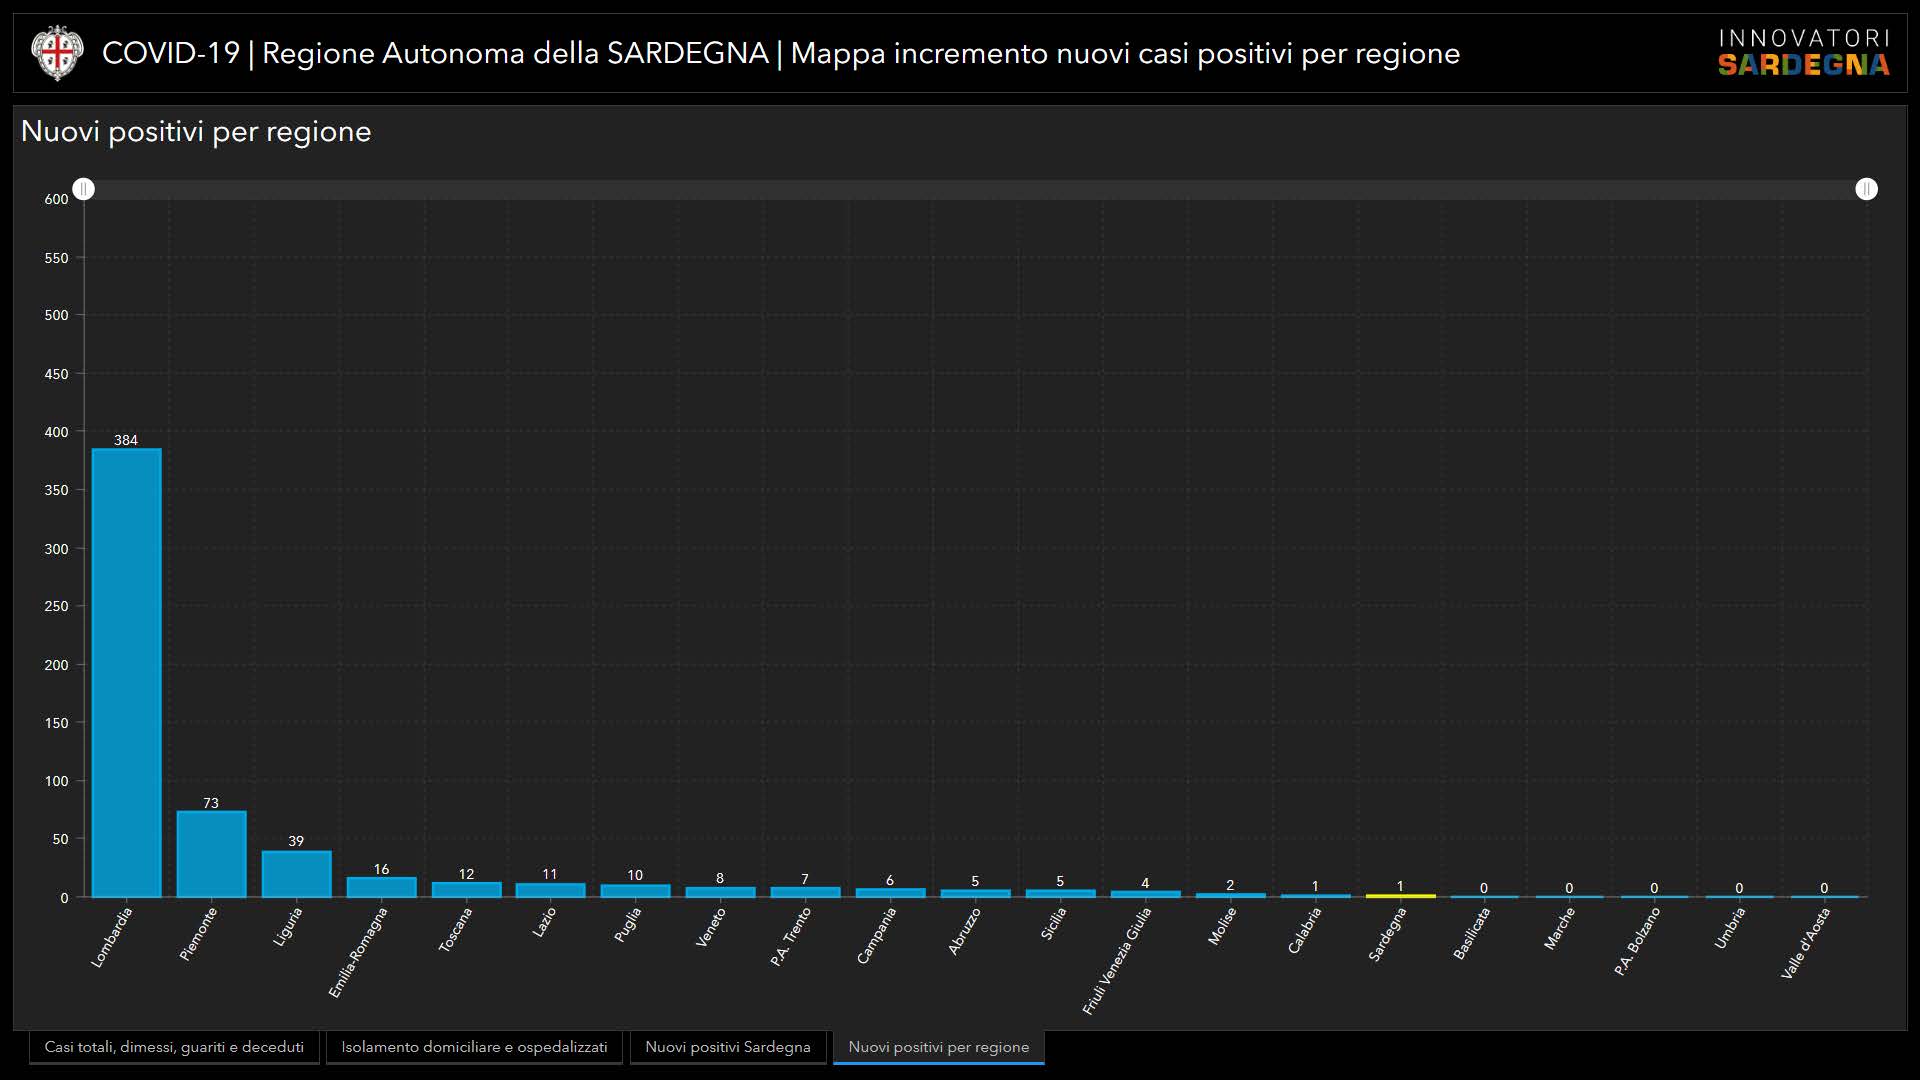Image resolution: width=1920 pixels, height=1080 pixels.
Task: Click the Toscana bar labeled 12
Action: tap(466, 889)
